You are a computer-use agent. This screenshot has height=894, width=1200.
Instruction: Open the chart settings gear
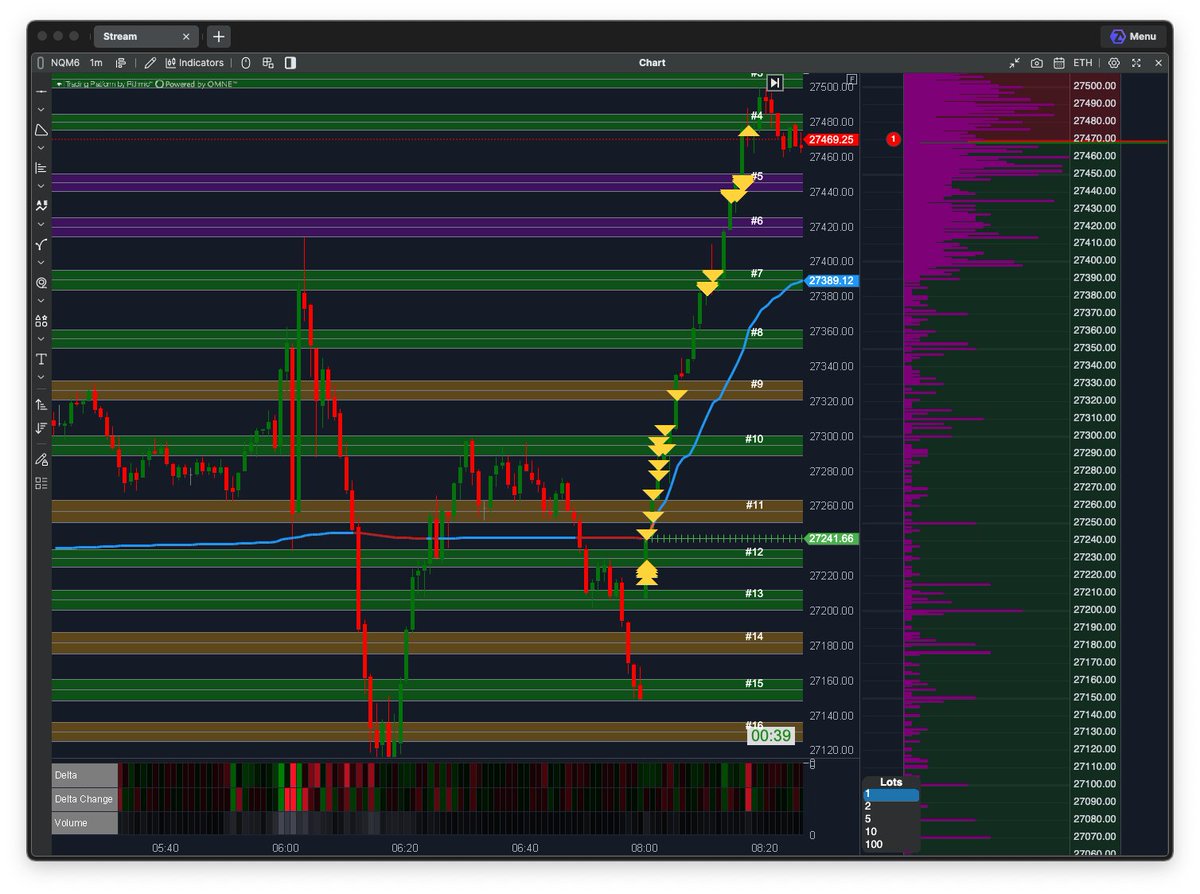[x=1114, y=62]
